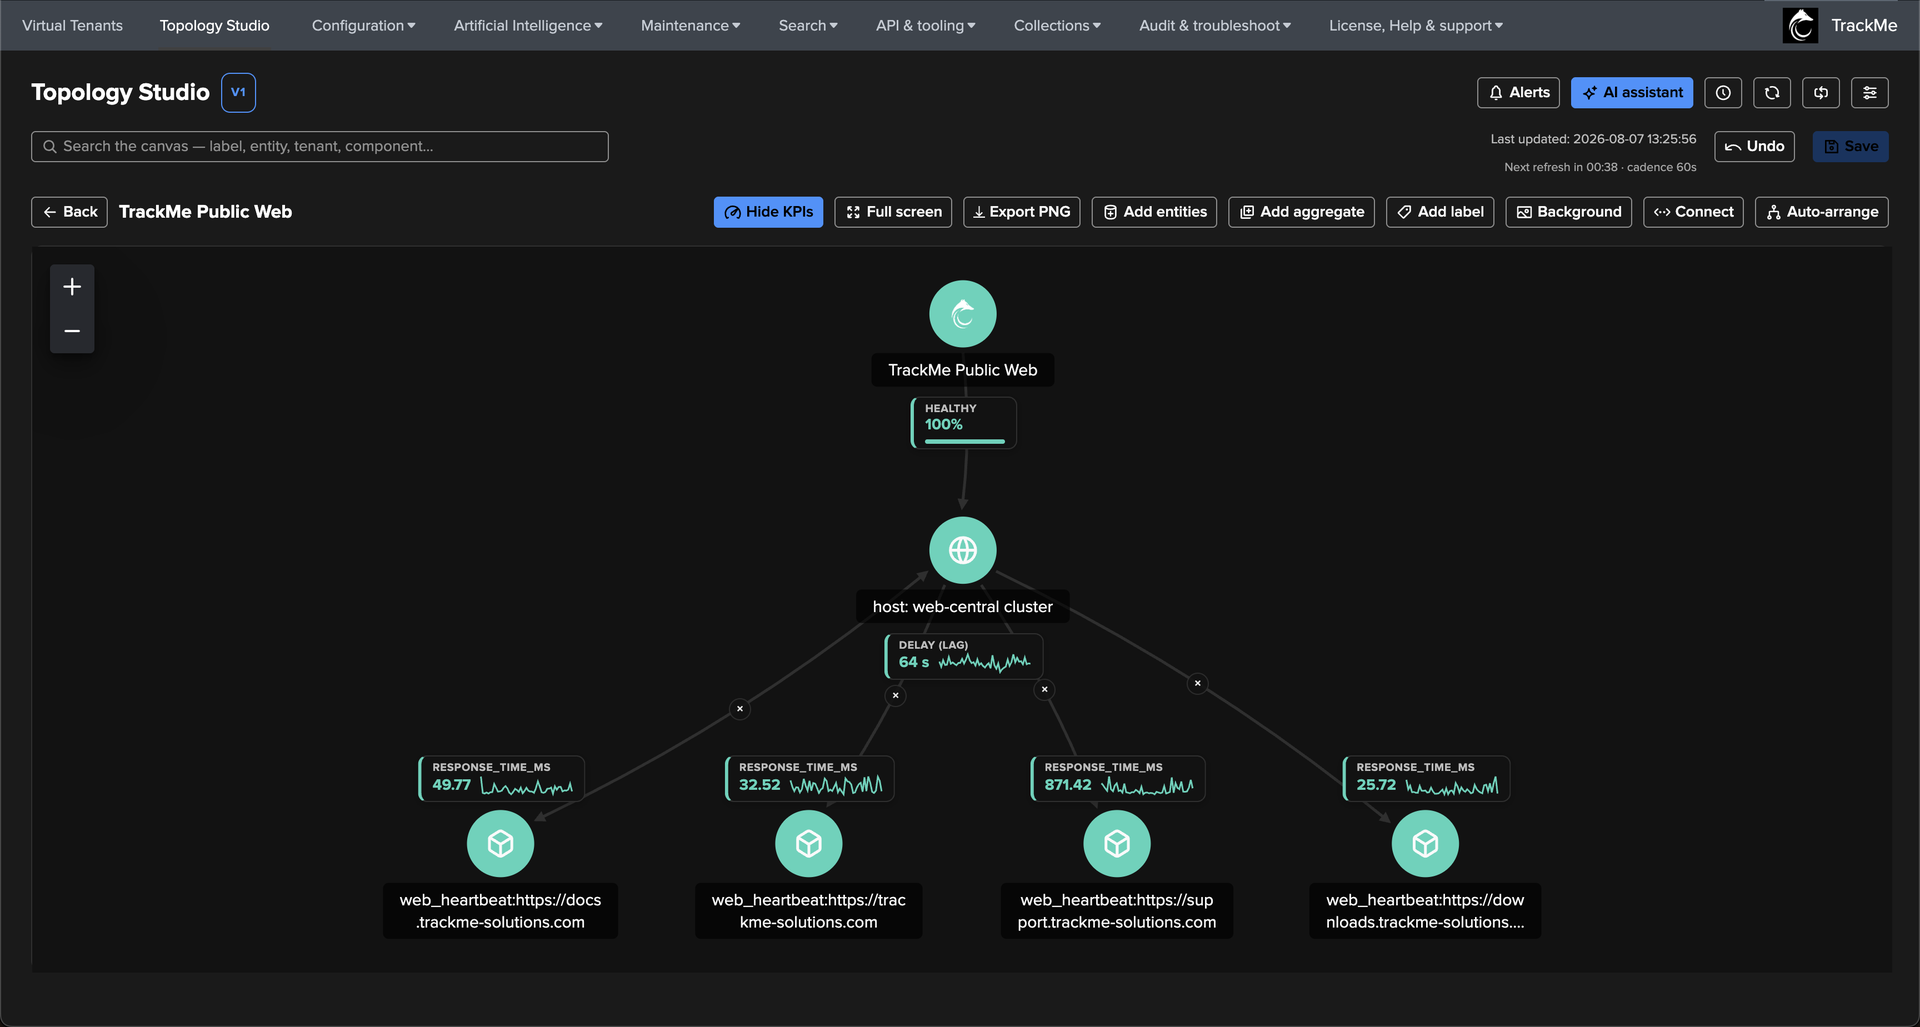Undo the last change
1920x1027 pixels.
1754,147
